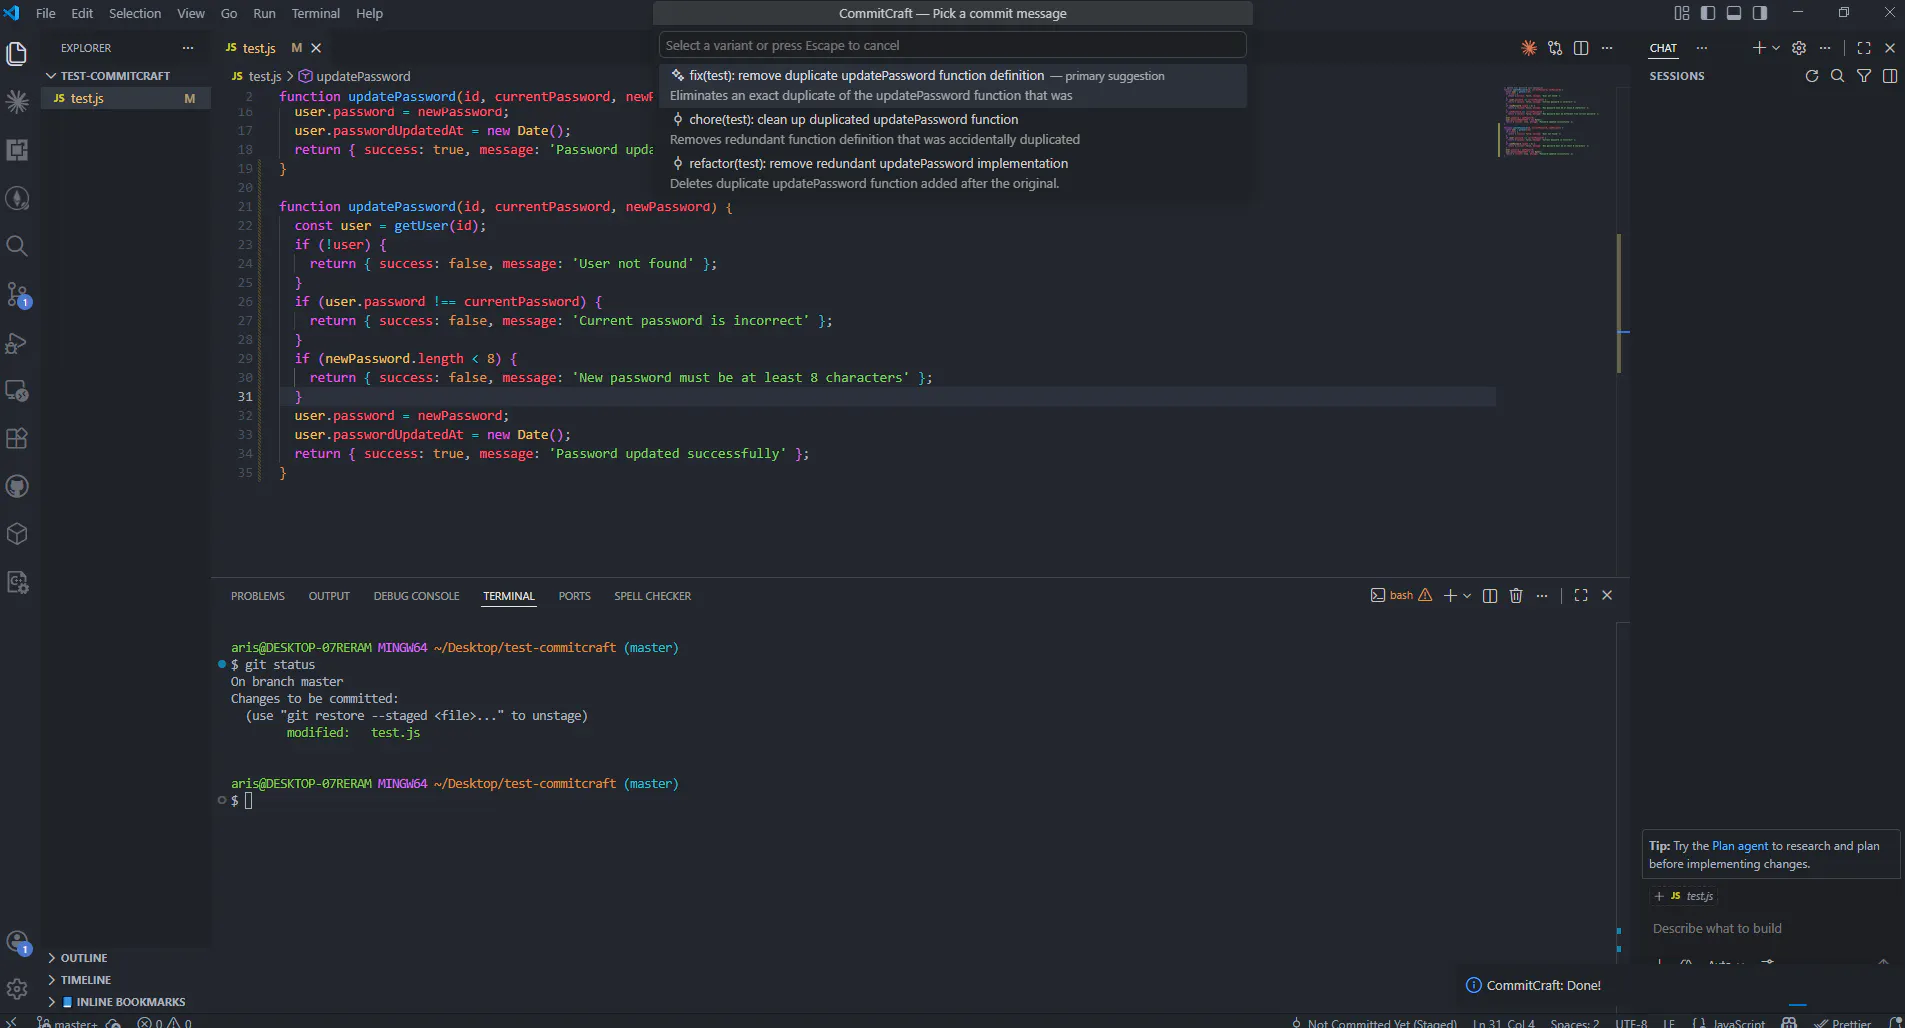The width and height of the screenshot is (1905, 1028).
Task: Close the bottom terminal panel
Action: click(1607, 595)
